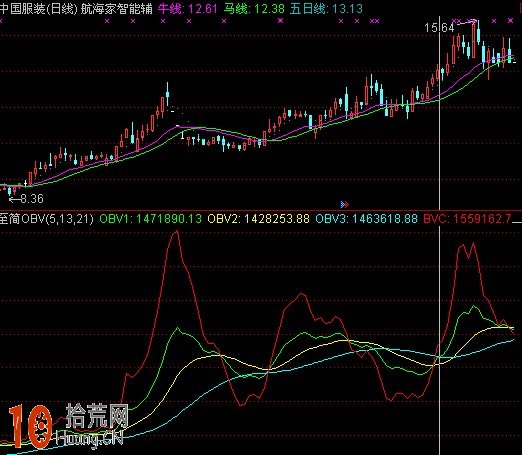Open the 至简OBV(5,13,21) indicator title
Screen dimensions: 522x455
47,219
